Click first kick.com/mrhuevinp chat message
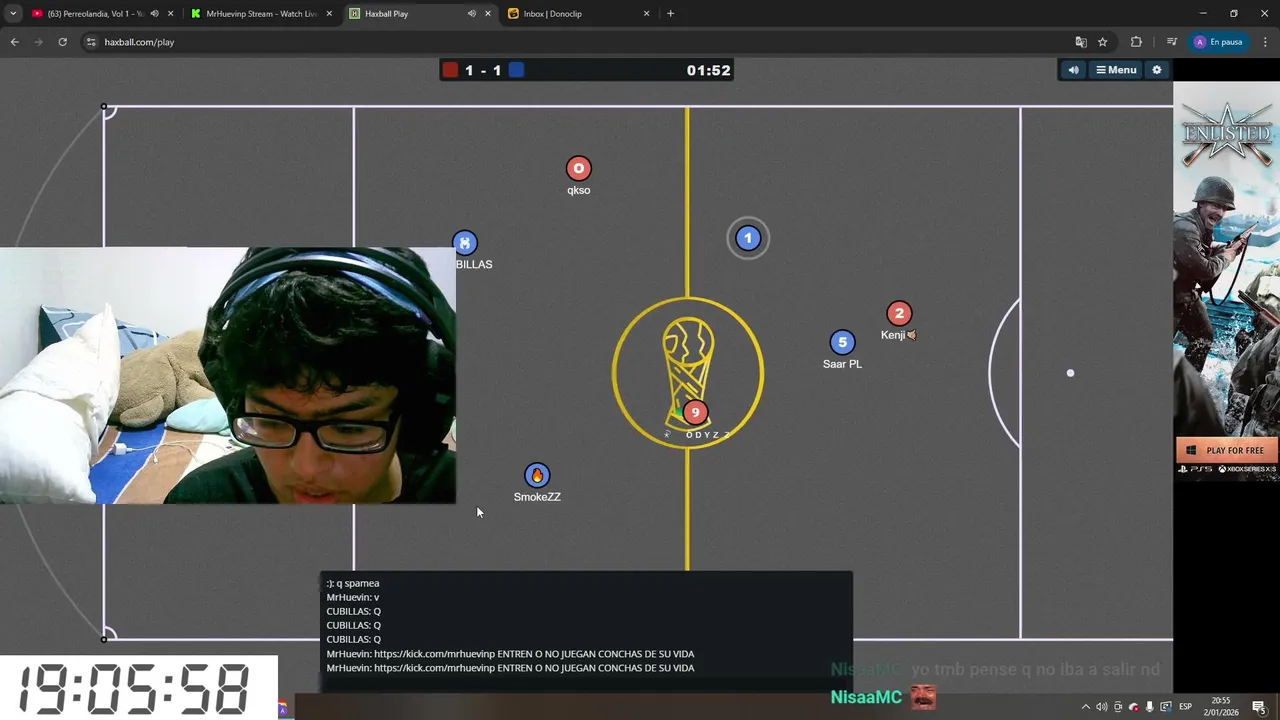Screen dimensions: 1280x720 [510, 654]
